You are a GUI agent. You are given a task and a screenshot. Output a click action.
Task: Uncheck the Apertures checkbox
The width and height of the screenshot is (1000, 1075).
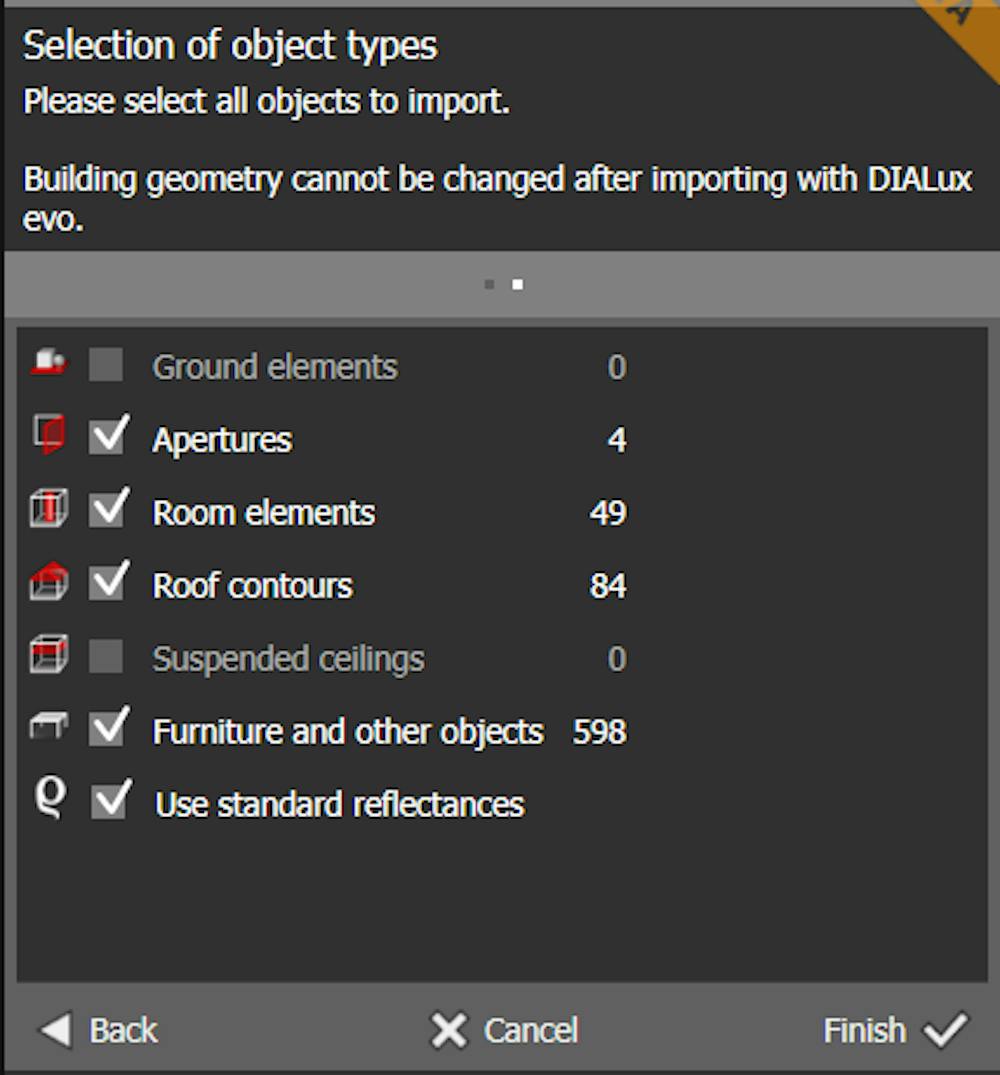pos(107,436)
